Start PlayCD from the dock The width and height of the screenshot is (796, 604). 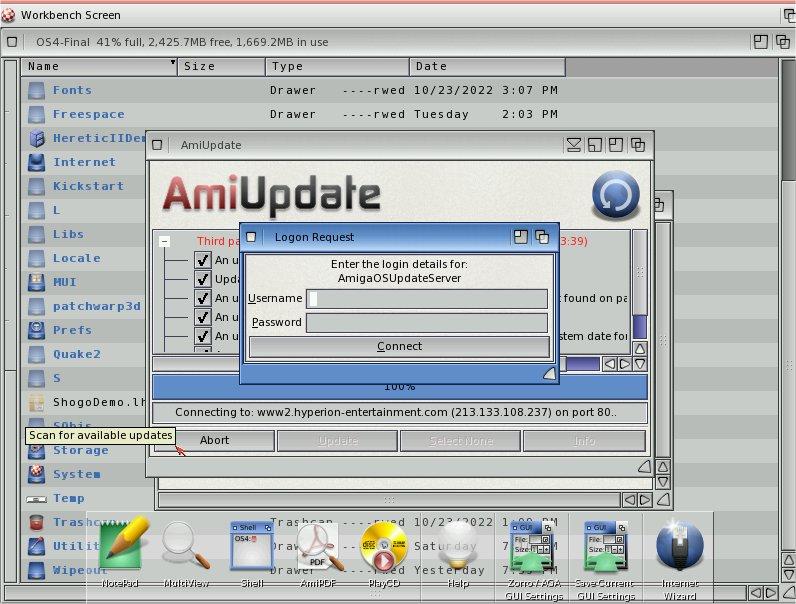384,549
